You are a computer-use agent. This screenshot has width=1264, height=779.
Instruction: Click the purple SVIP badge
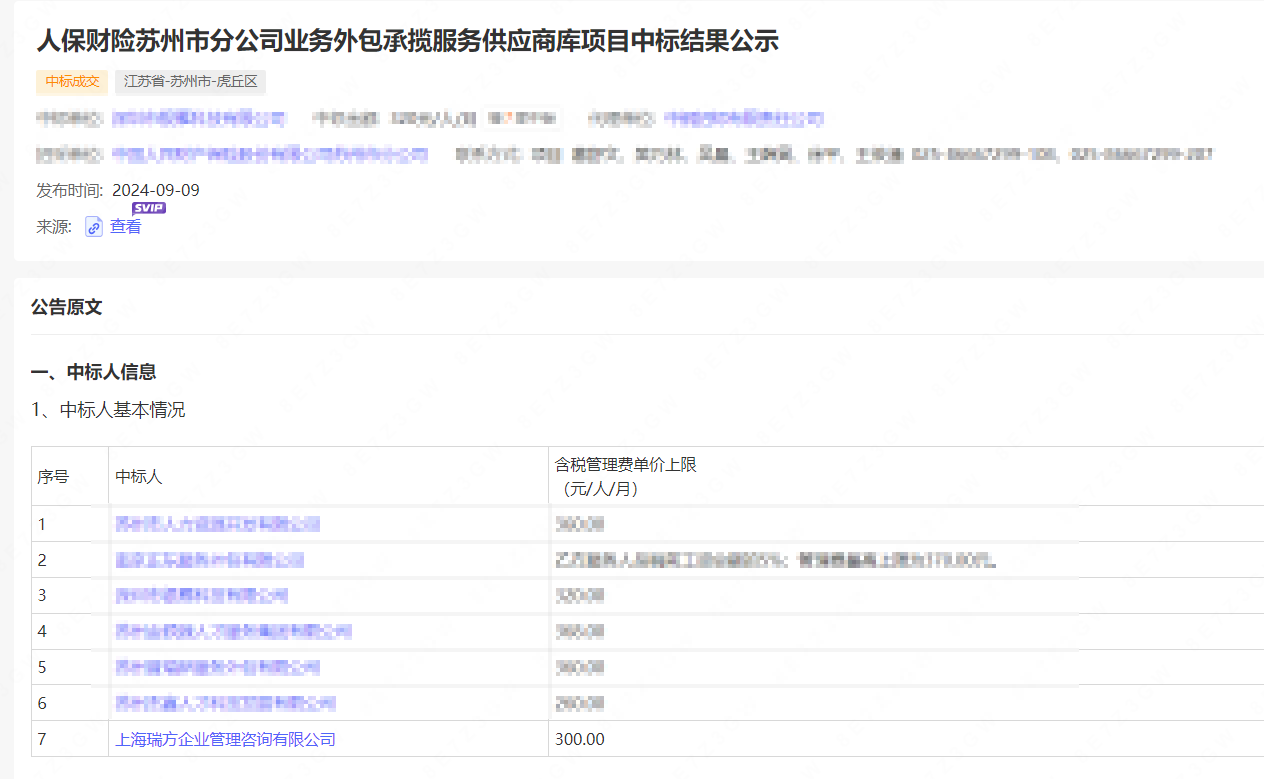tap(149, 208)
